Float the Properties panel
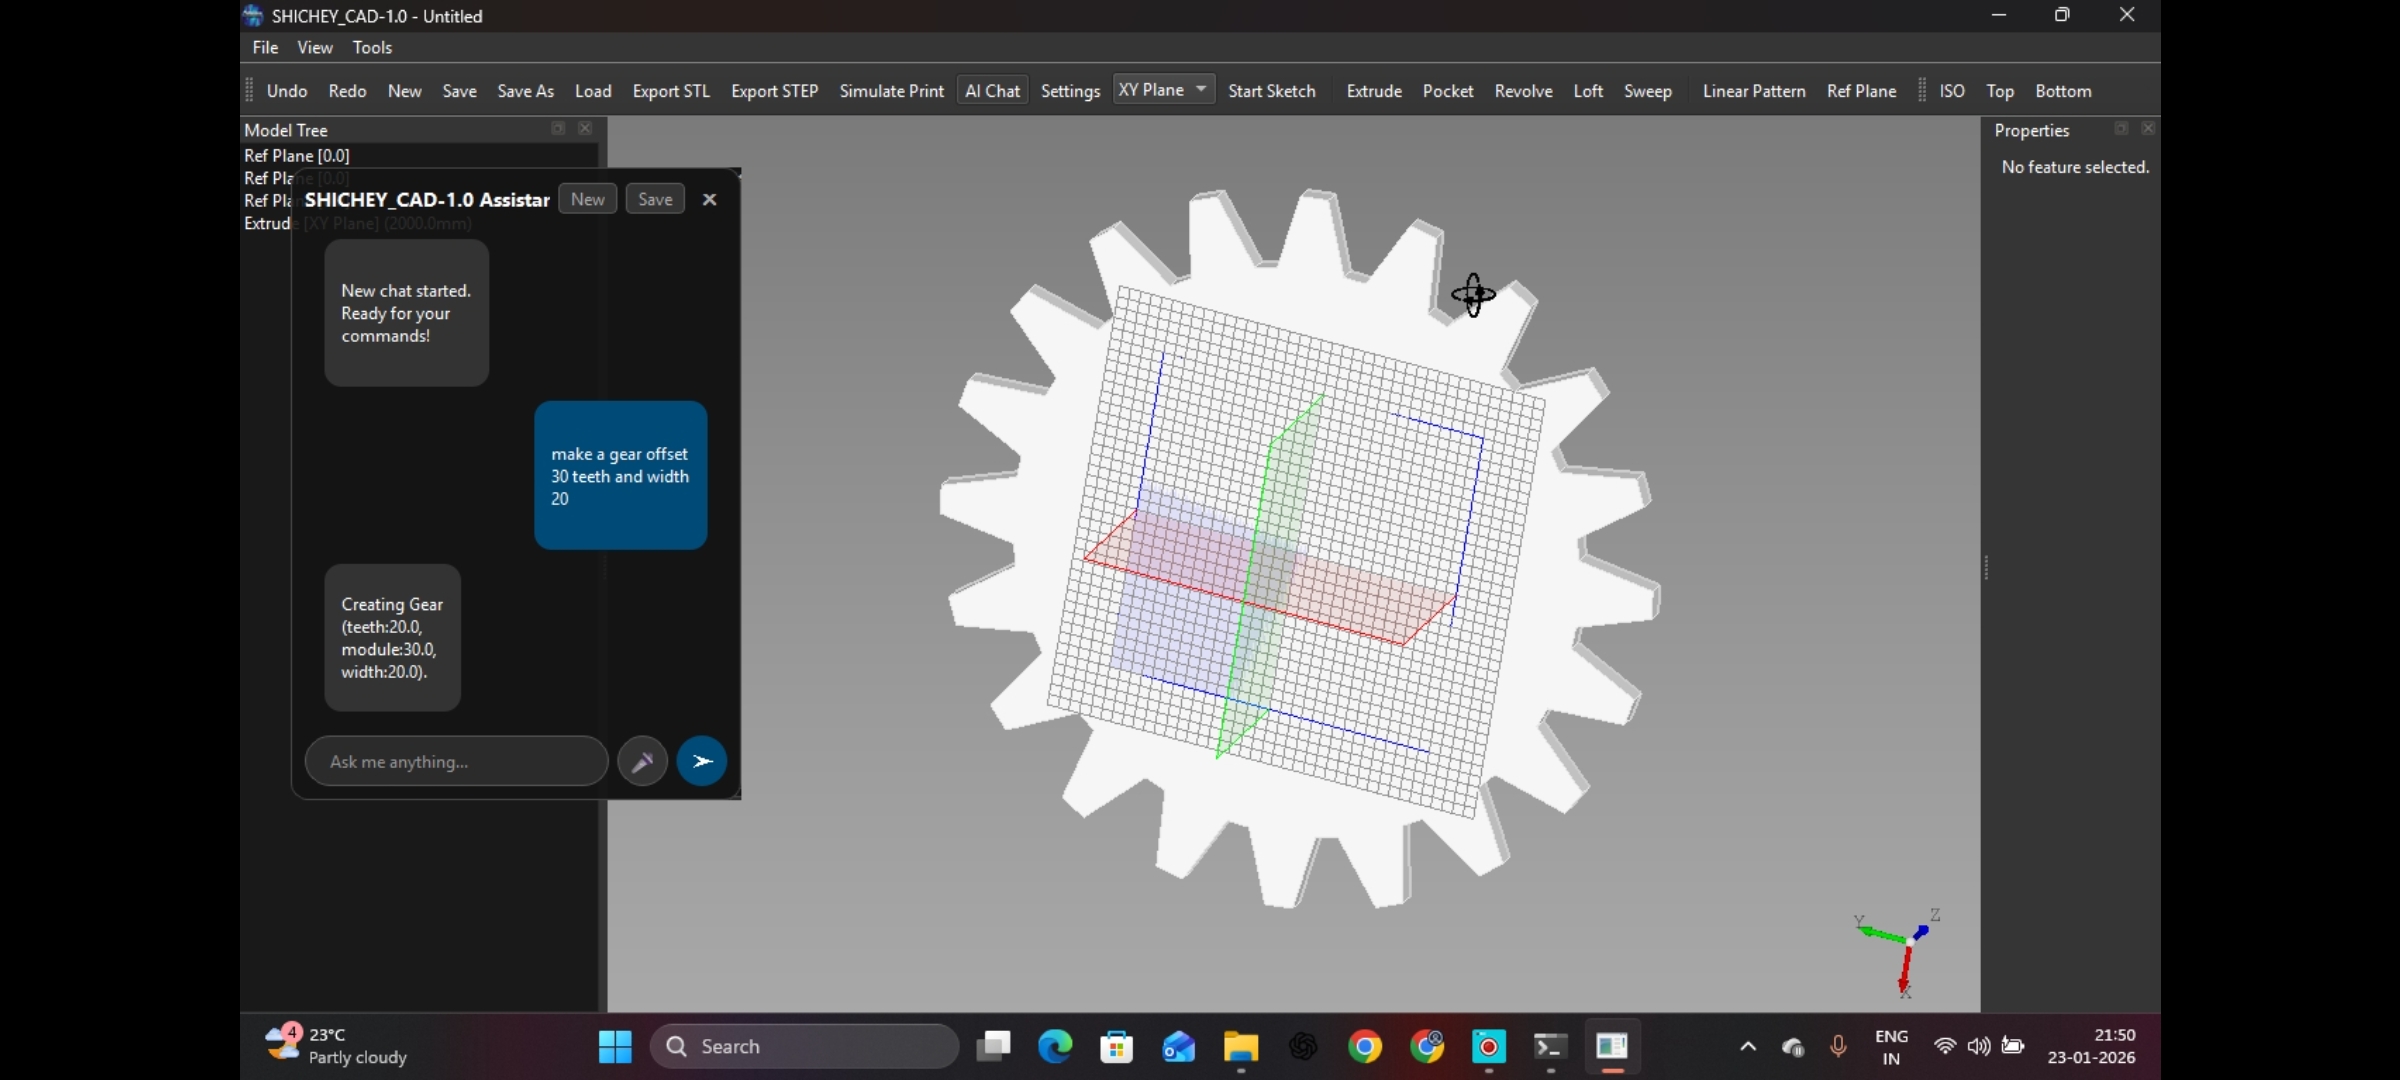Image resolution: width=2400 pixels, height=1080 pixels. tap(2120, 128)
